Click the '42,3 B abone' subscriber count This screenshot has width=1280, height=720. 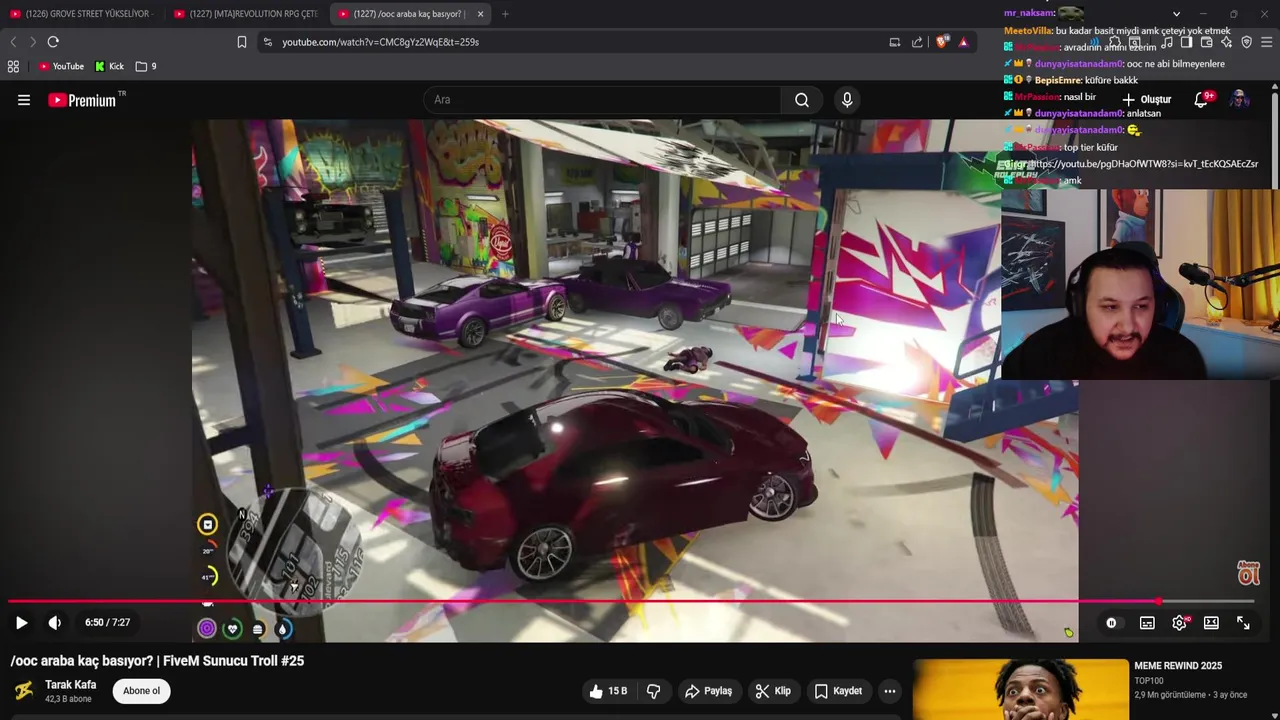point(68,699)
